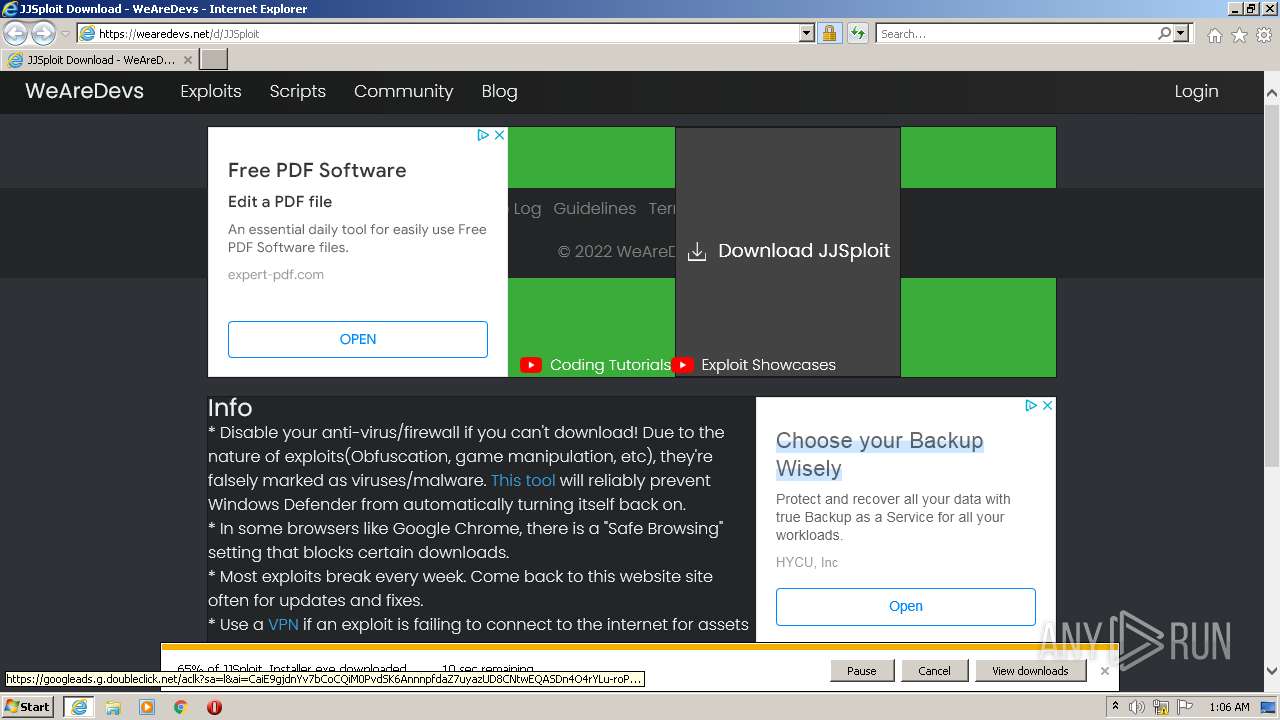Open the Windows Start menu
The image size is (1280, 720).
coord(27,706)
